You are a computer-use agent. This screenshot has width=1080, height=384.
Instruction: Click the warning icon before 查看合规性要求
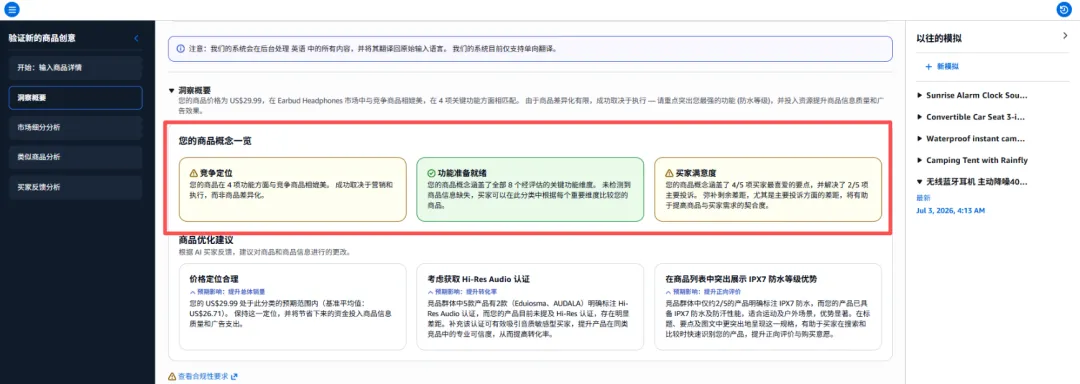coord(172,376)
